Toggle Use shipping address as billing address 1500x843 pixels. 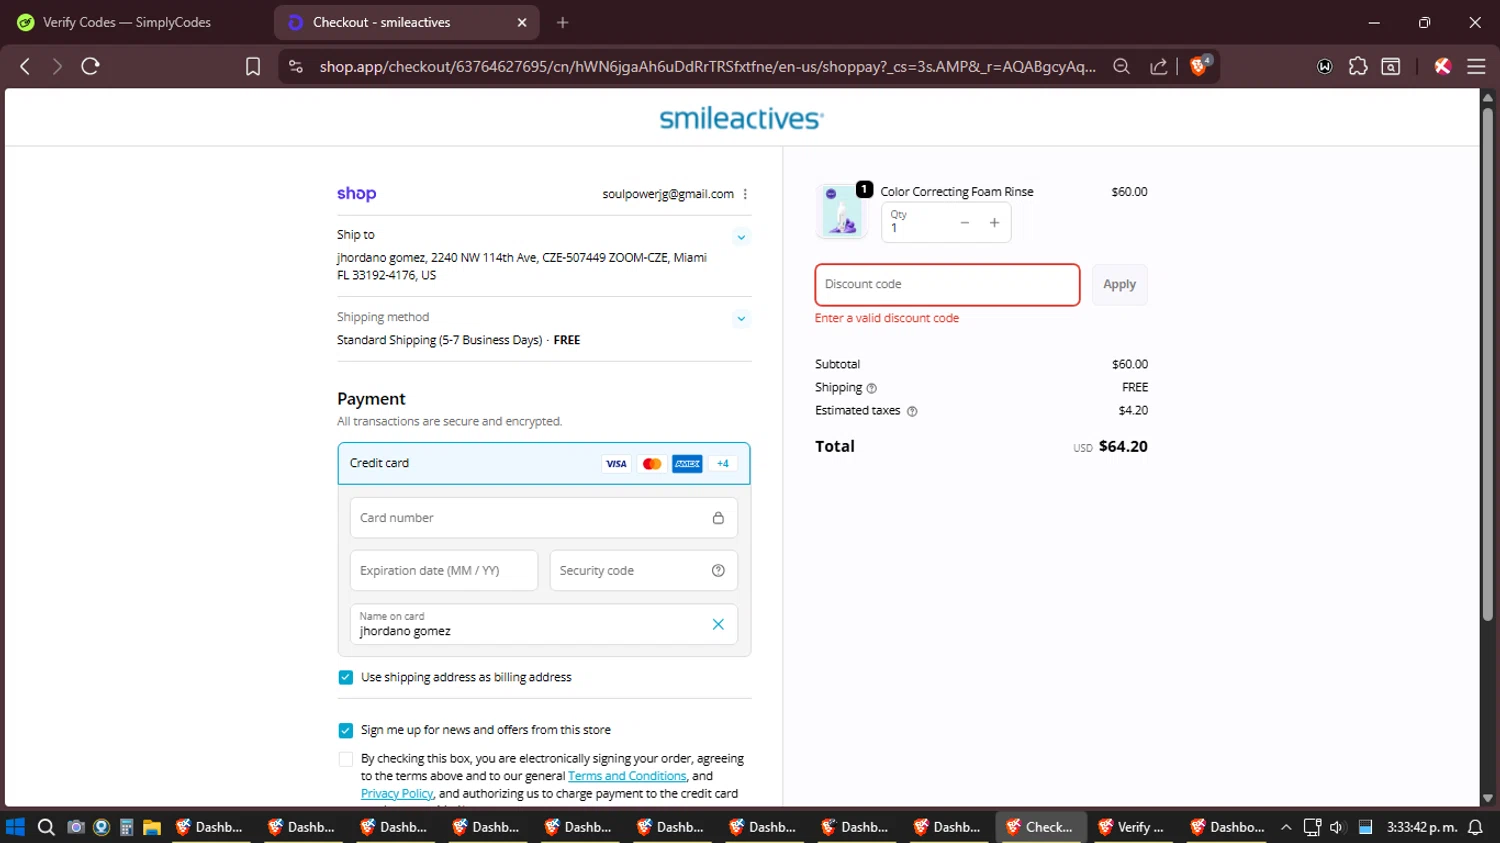point(346,677)
